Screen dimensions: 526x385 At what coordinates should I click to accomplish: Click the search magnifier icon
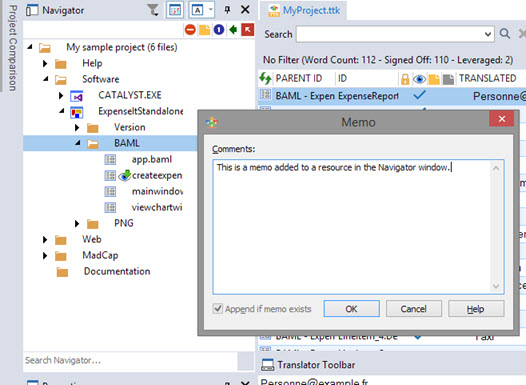pyautogui.click(x=505, y=34)
